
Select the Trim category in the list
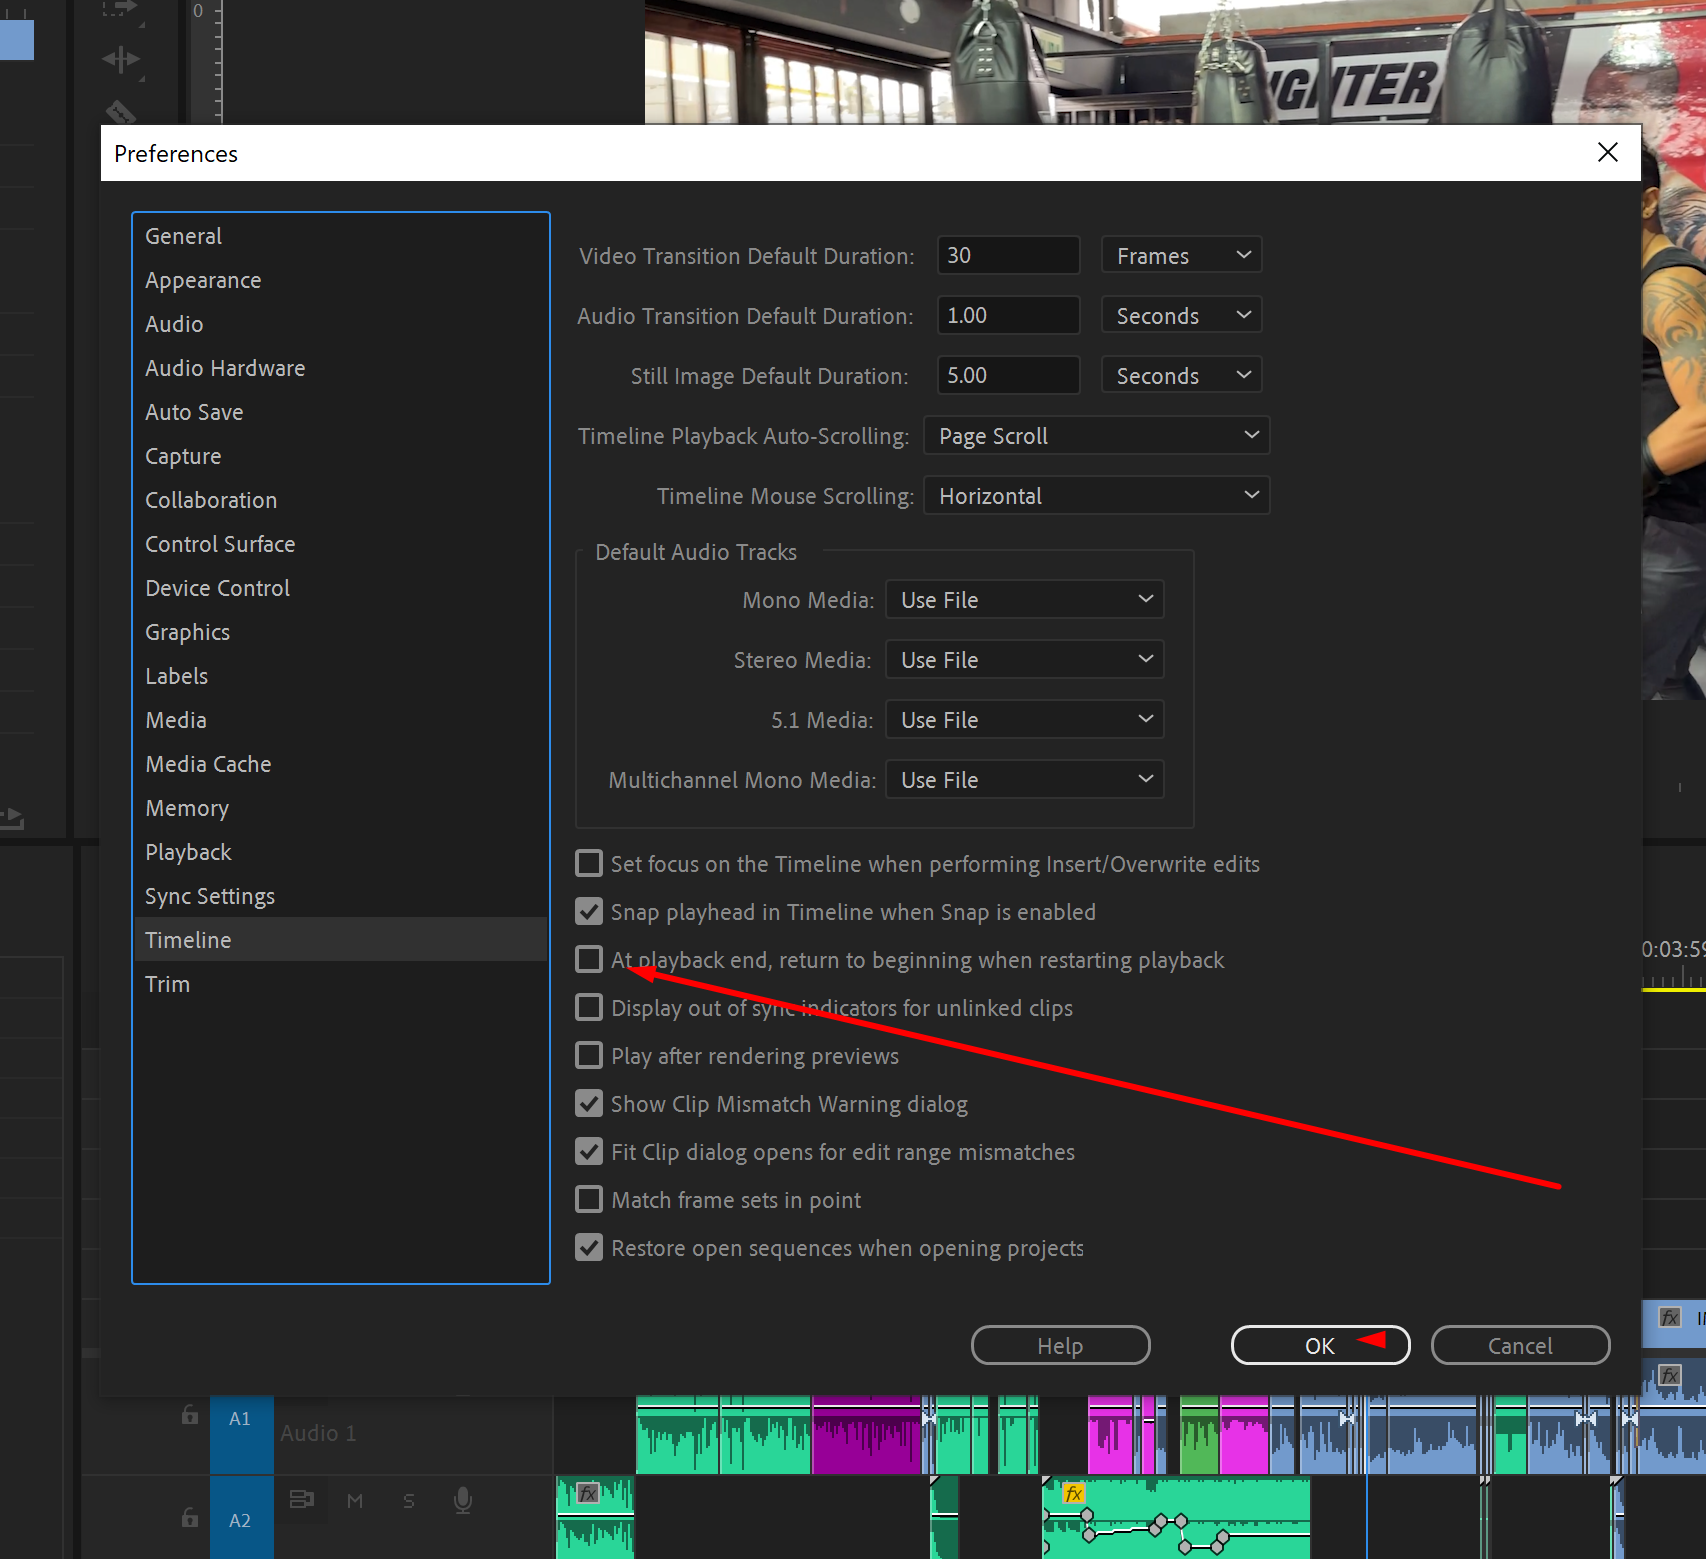pyautogui.click(x=341, y=984)
